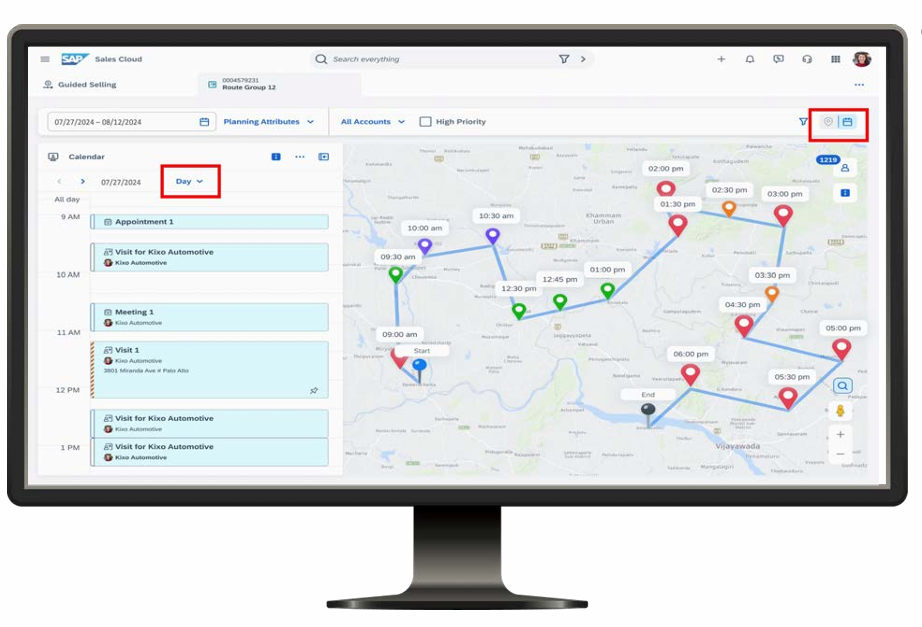Open the Day view dropdown

tap(189, 181)
